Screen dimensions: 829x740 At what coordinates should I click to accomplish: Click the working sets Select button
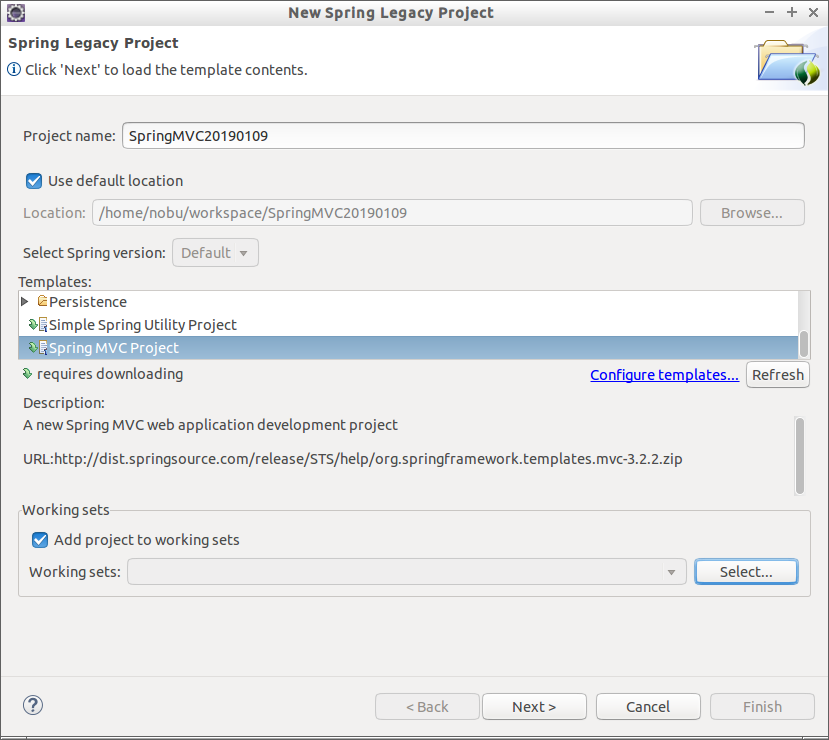coord(746,572)
